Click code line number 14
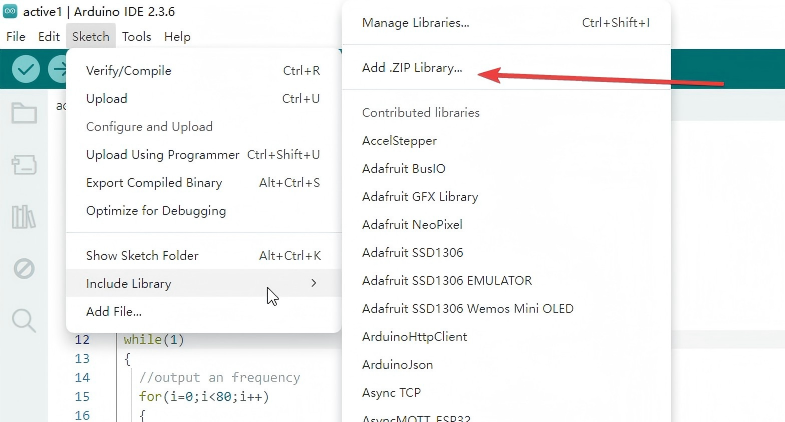Image resolution: width=785 pixels, height=422 pixels. click(x=82, y=377)
